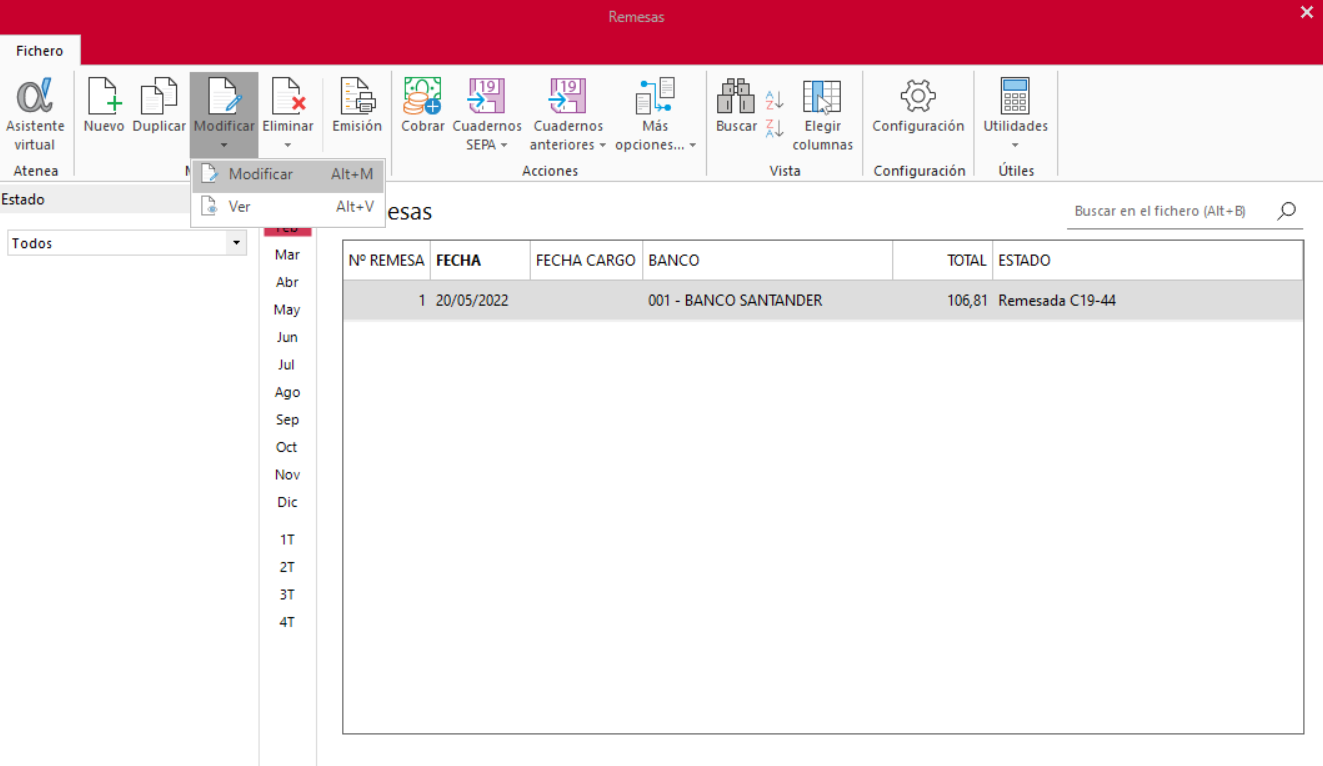Expand the Eliminar dropdown arrow

tap(288, 146)
